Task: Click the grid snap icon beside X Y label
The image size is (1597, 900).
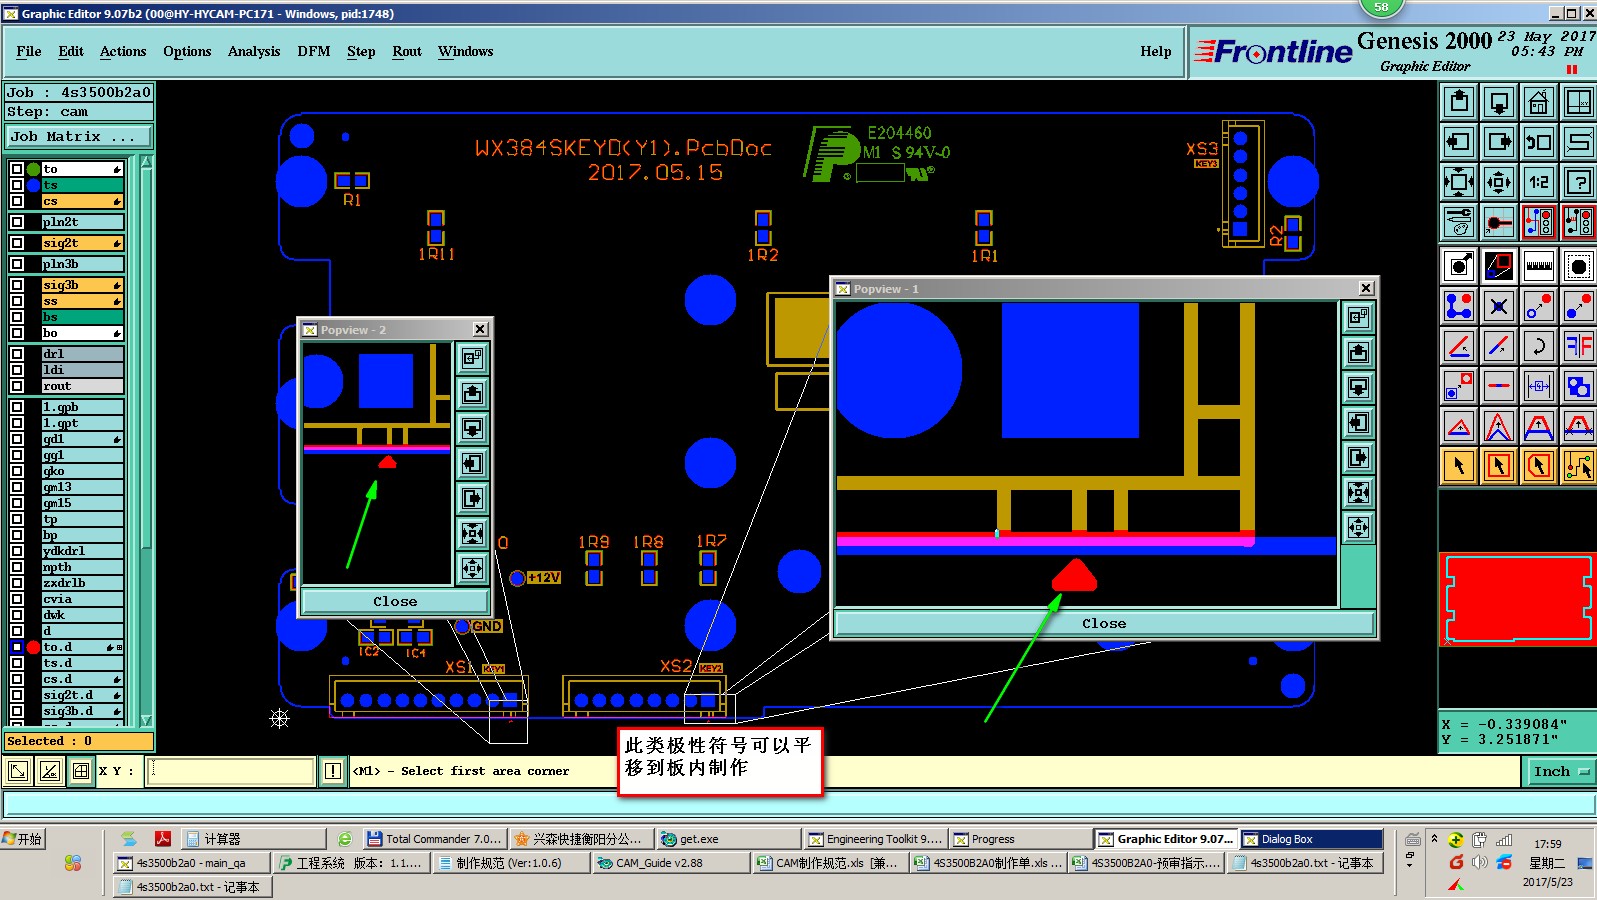Action: (x=81, y=771)
